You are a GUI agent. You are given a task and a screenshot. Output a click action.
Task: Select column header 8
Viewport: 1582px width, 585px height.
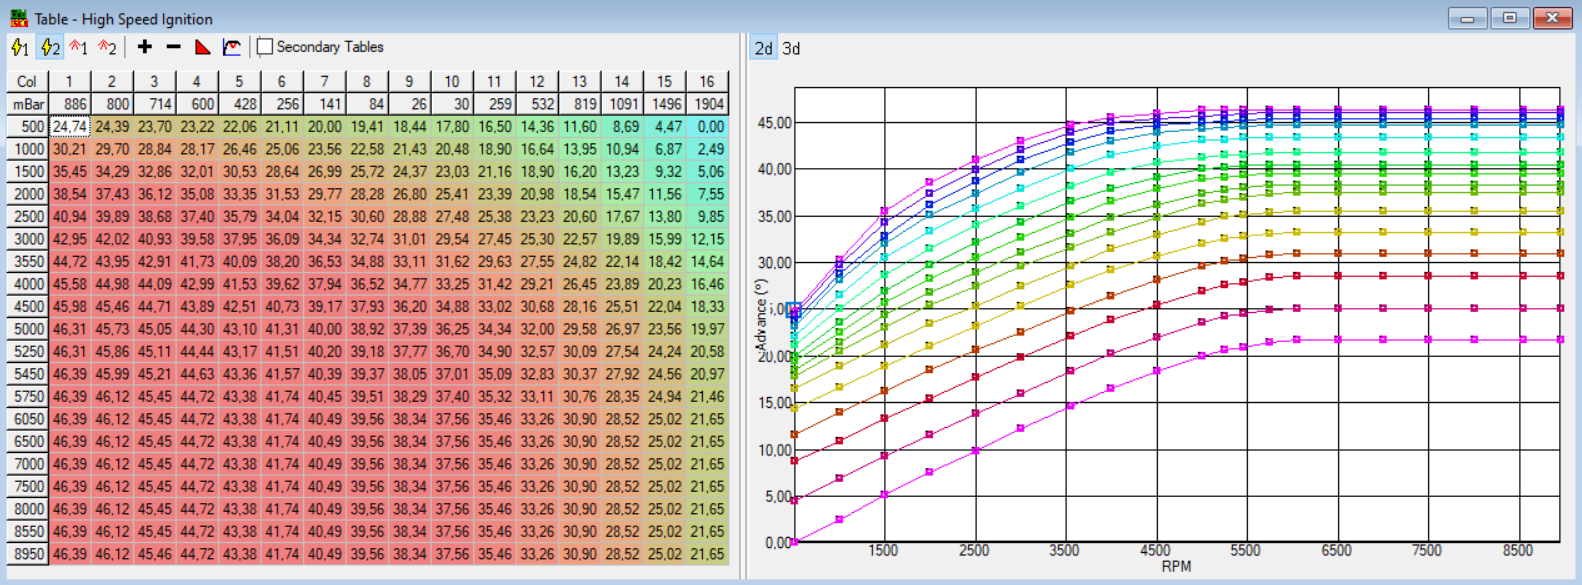tap(366, 81)
